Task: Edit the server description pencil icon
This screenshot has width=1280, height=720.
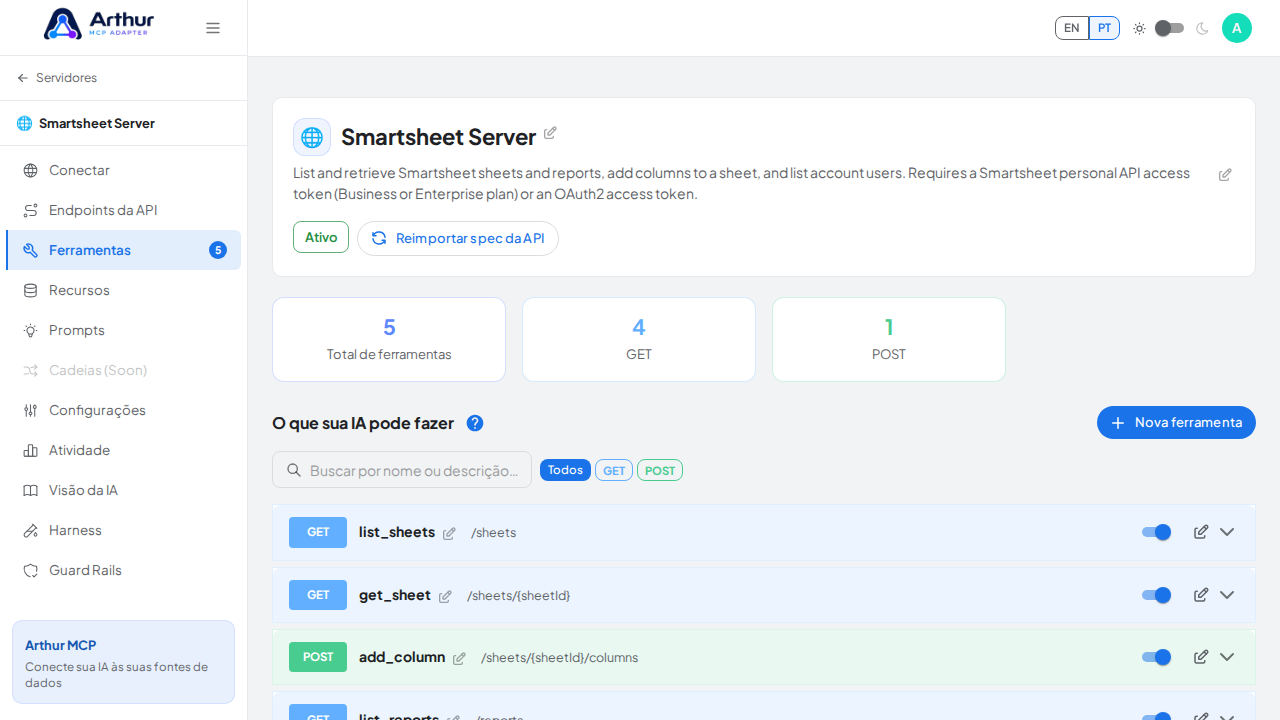Action: click(x=1225, y=175)
